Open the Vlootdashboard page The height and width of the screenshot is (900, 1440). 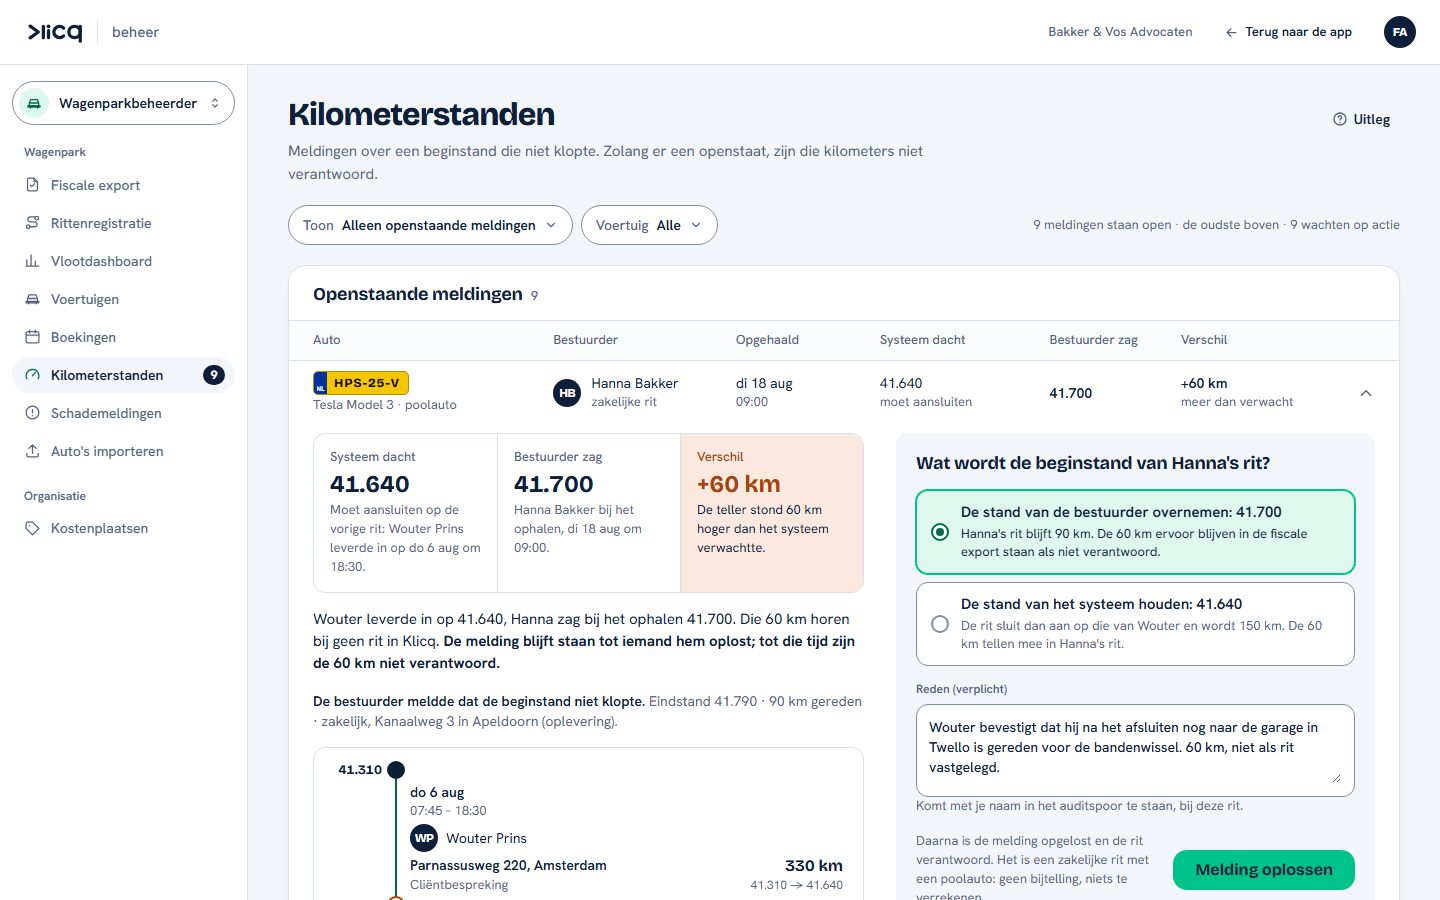point(123,261)
